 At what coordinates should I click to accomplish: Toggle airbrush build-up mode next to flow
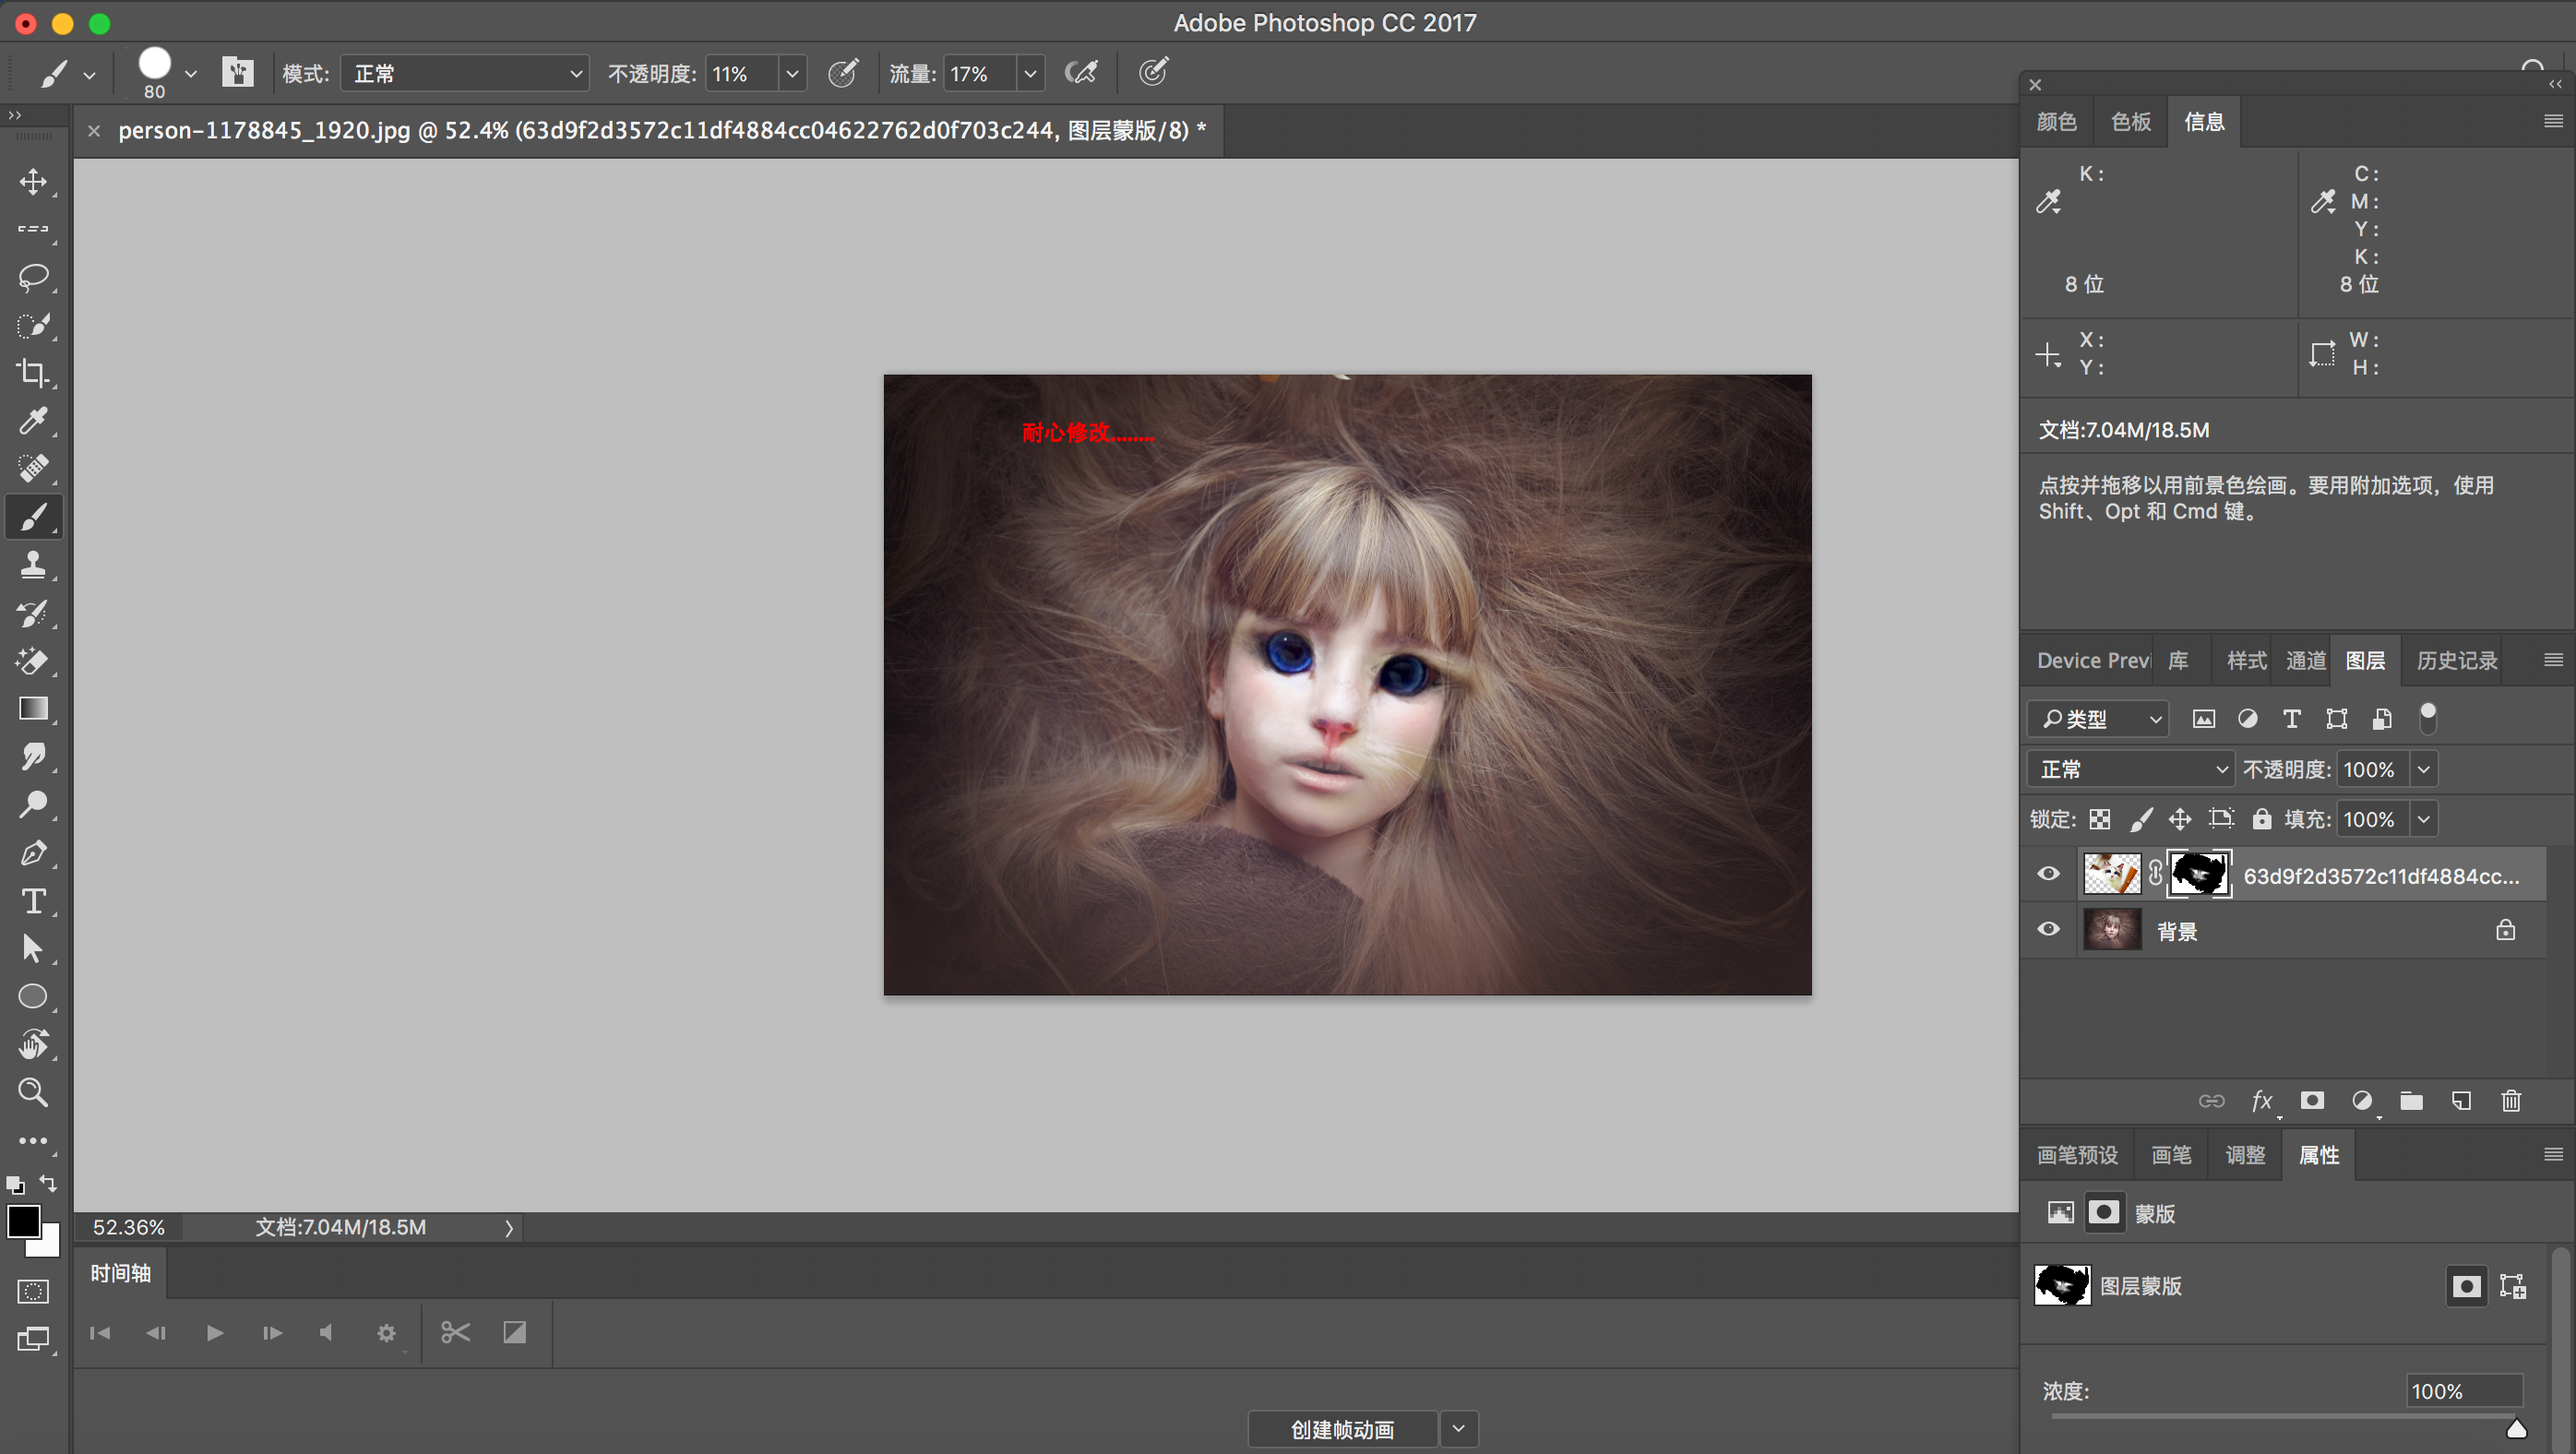[1081, 73]
